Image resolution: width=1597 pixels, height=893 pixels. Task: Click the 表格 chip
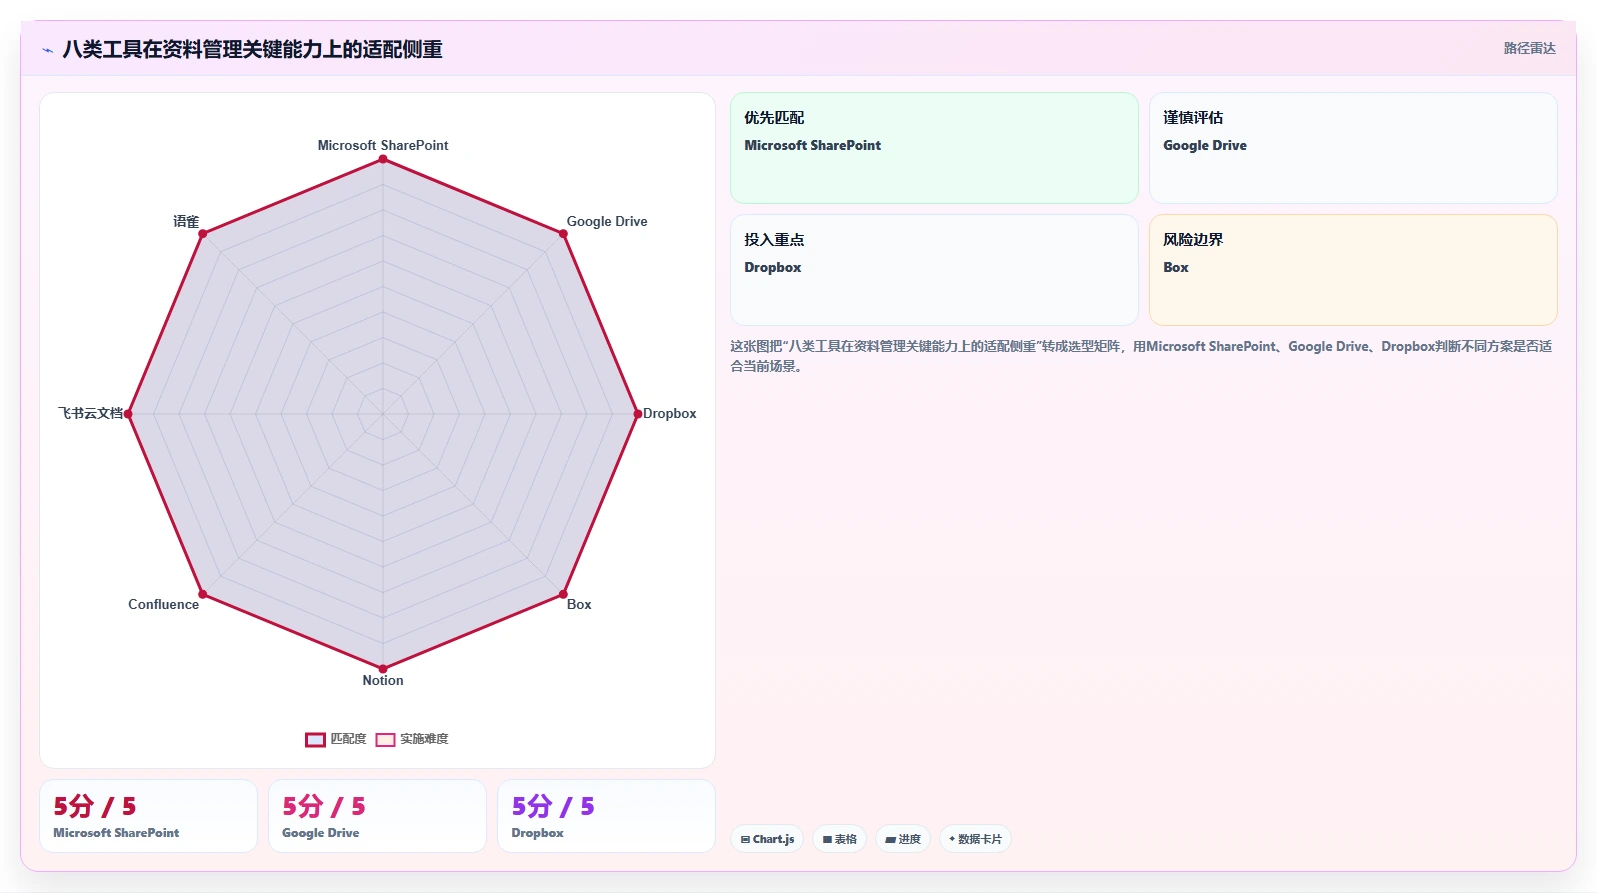[840, 839]
